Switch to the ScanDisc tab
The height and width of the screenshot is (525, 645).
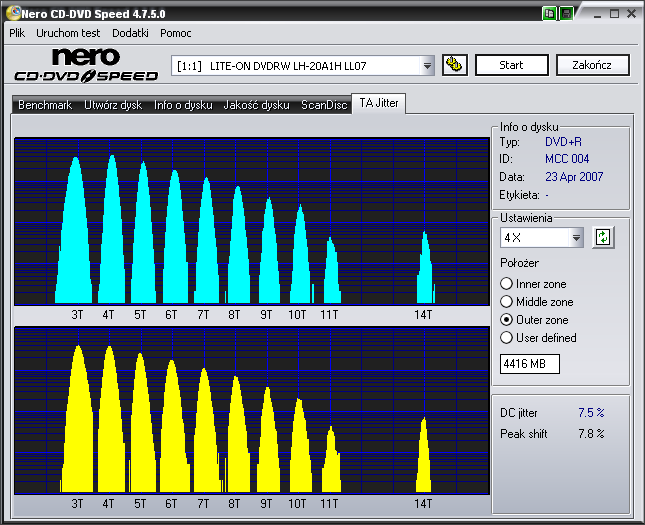(x=324, y=105)
